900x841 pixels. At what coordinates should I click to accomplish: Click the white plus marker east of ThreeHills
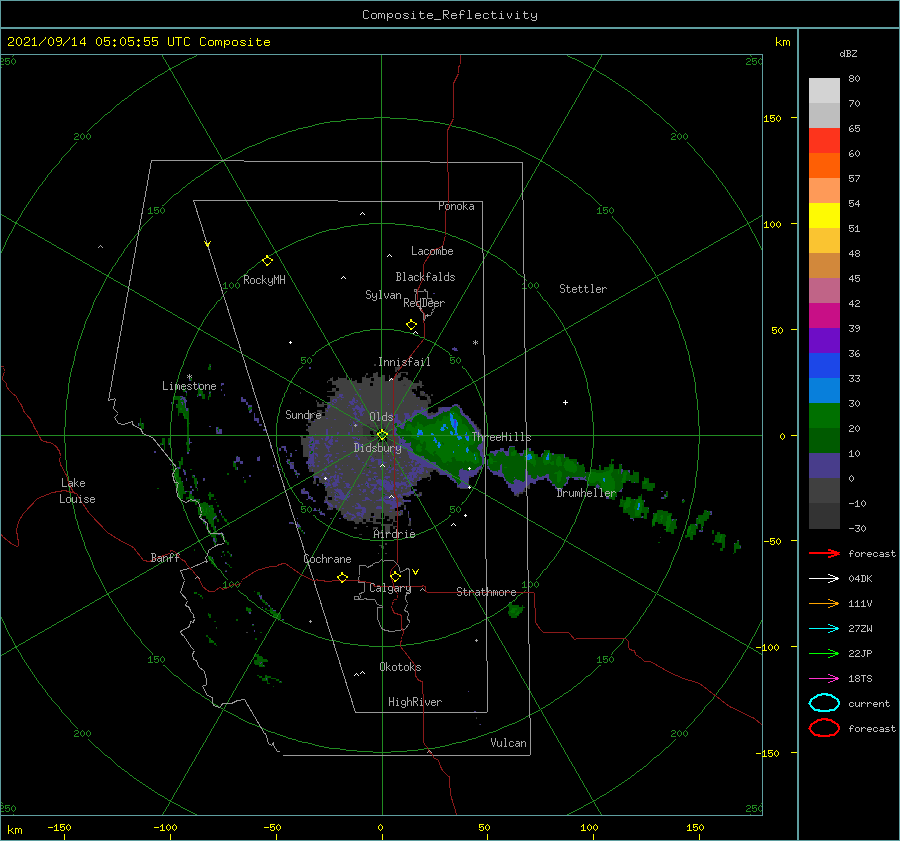(x=565, y=402)
